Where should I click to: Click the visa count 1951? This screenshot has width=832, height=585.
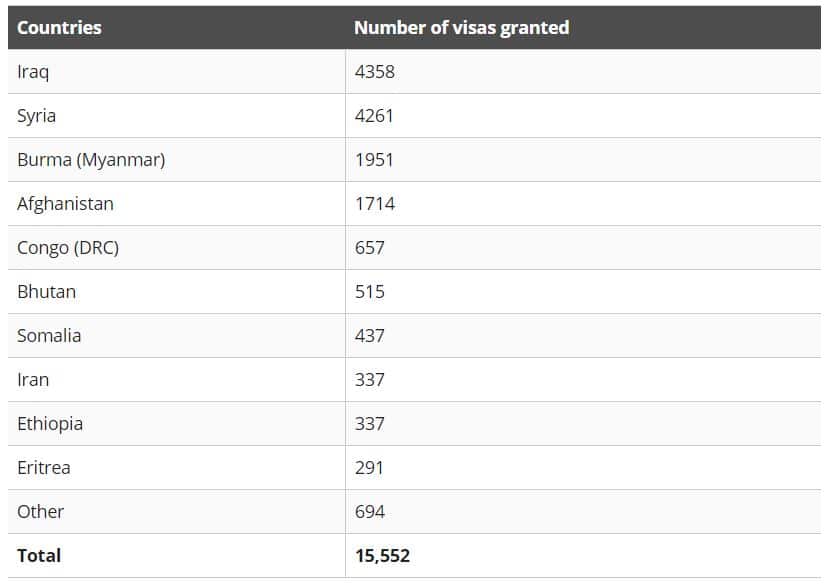[x=375, y=160]
